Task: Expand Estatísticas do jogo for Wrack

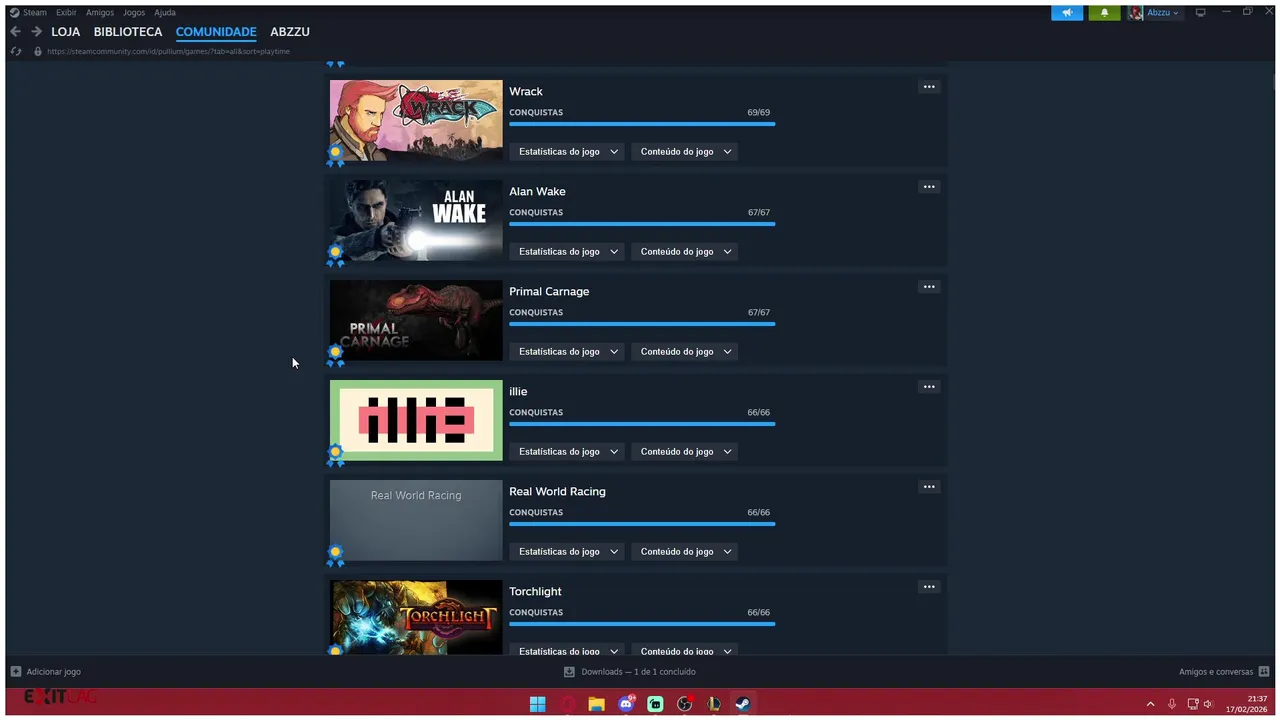Action: pos(568,152)
